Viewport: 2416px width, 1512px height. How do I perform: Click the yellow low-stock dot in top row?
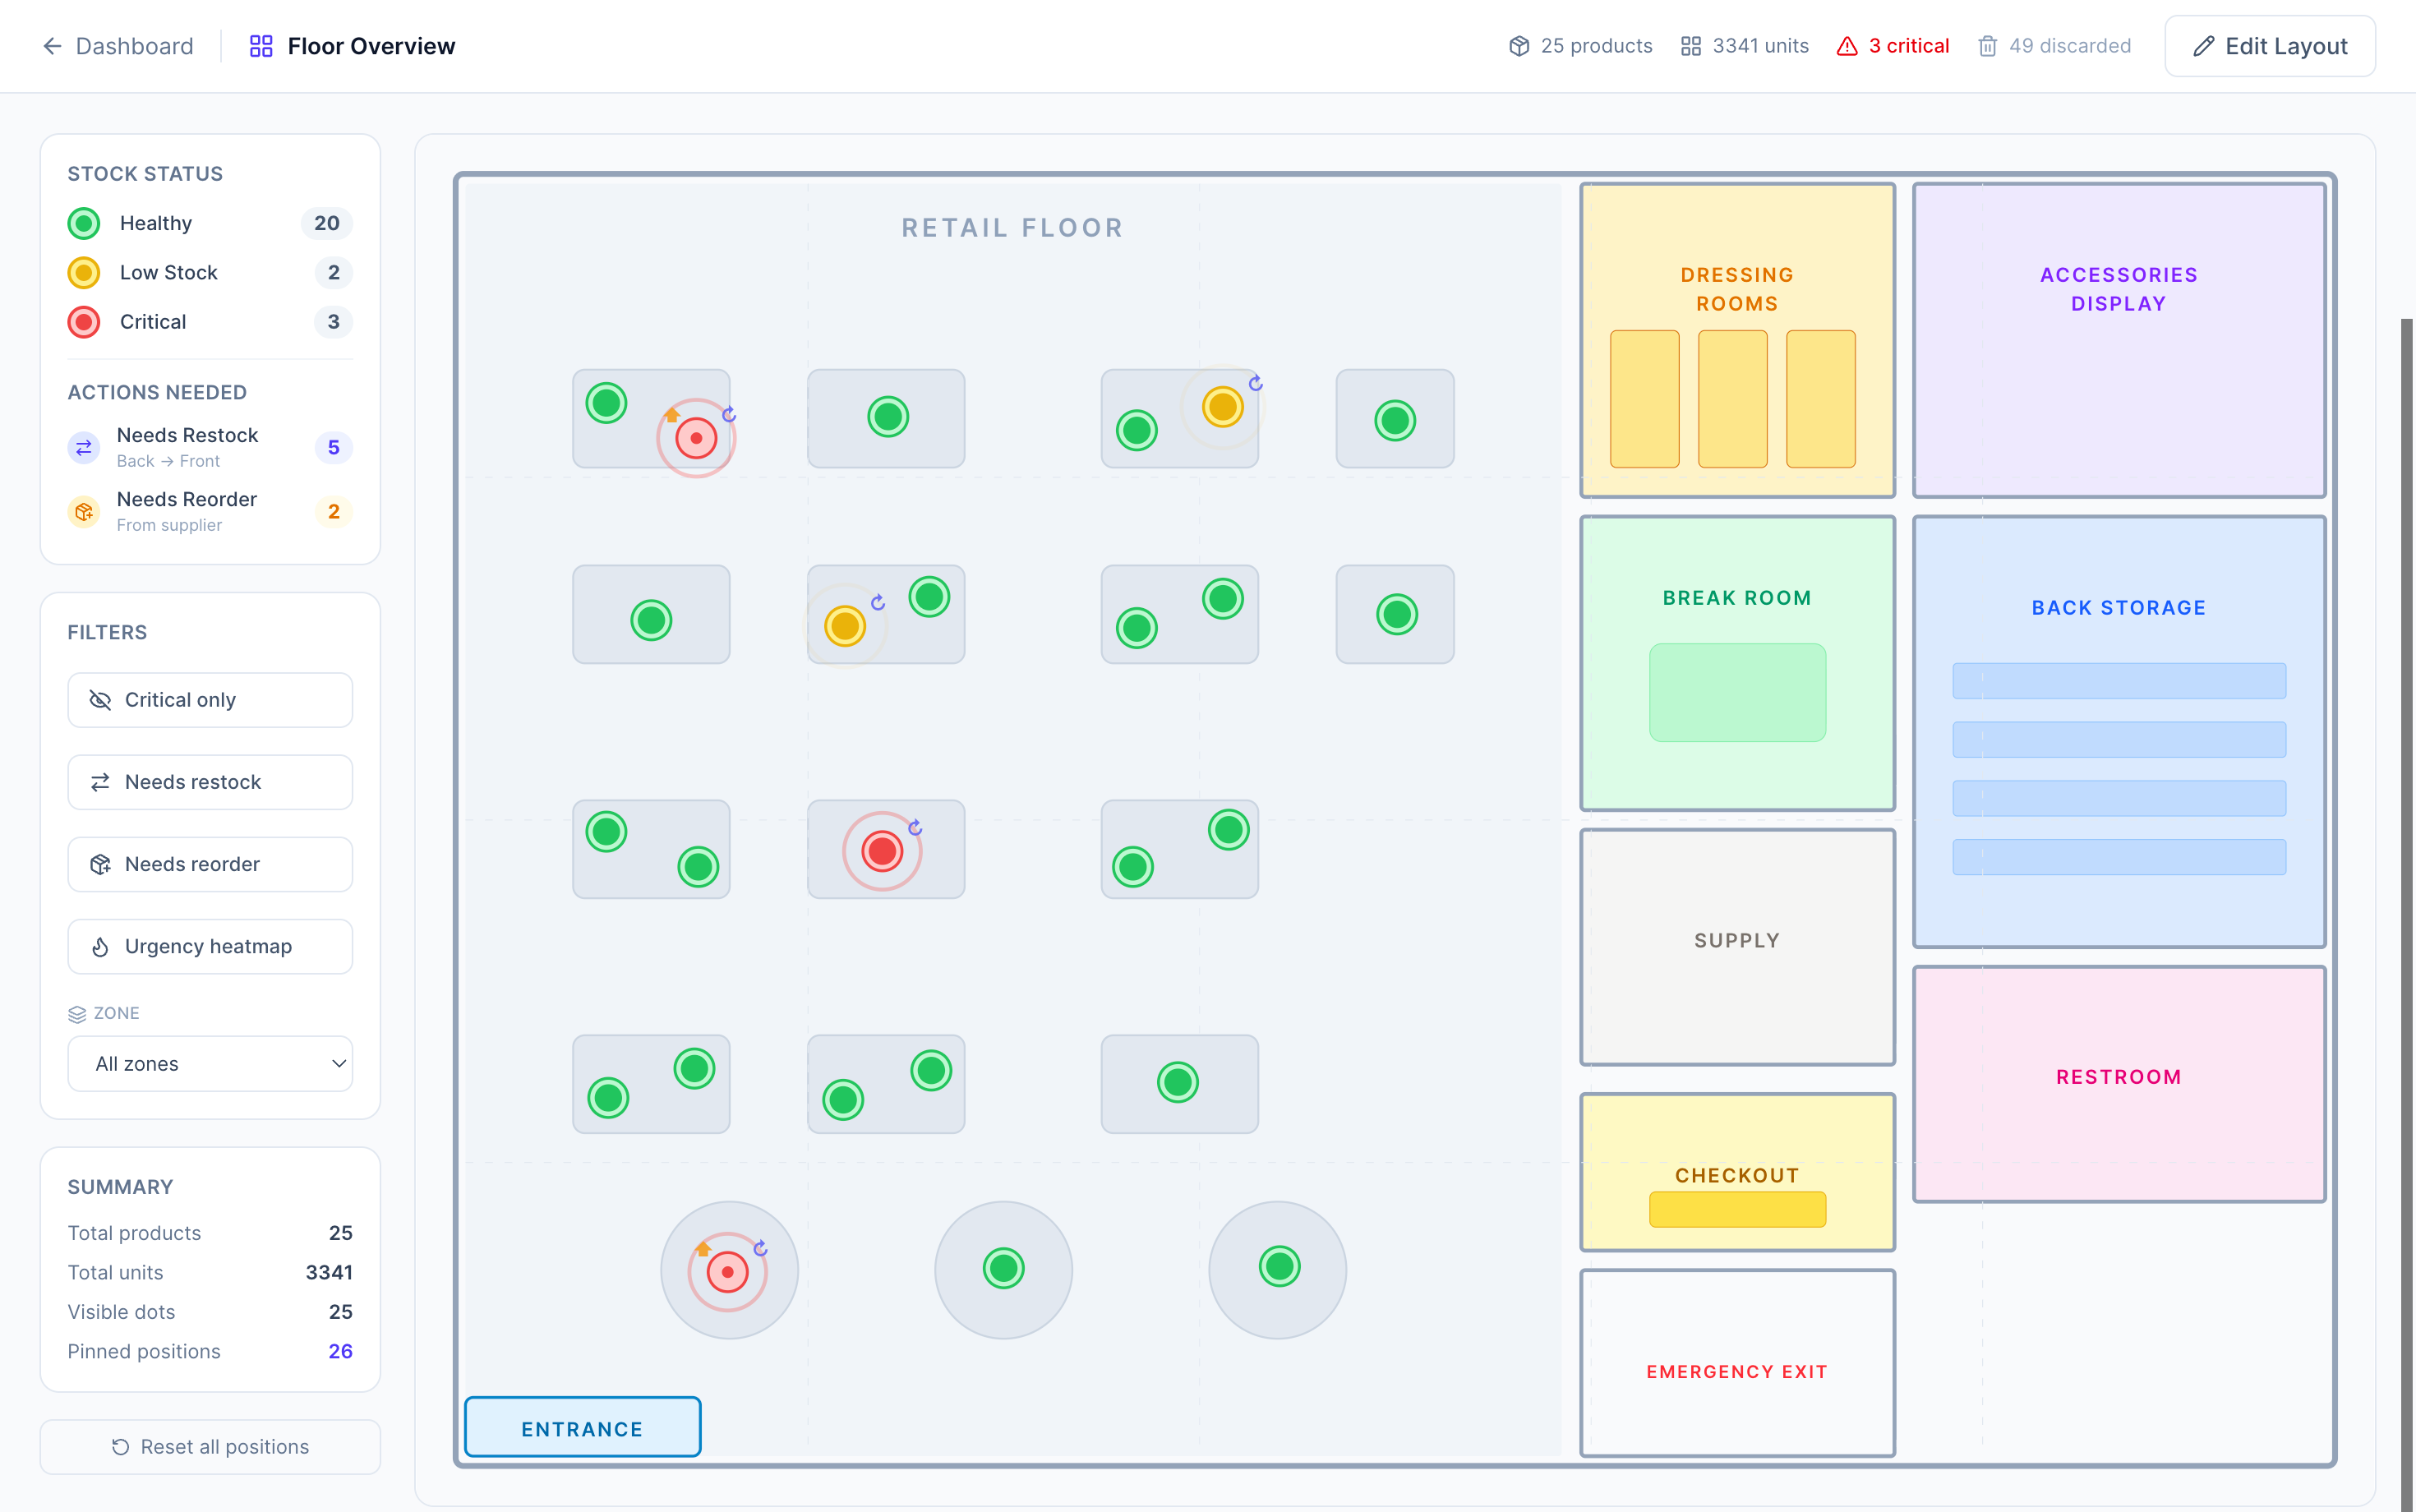(x=1222, y=407)
